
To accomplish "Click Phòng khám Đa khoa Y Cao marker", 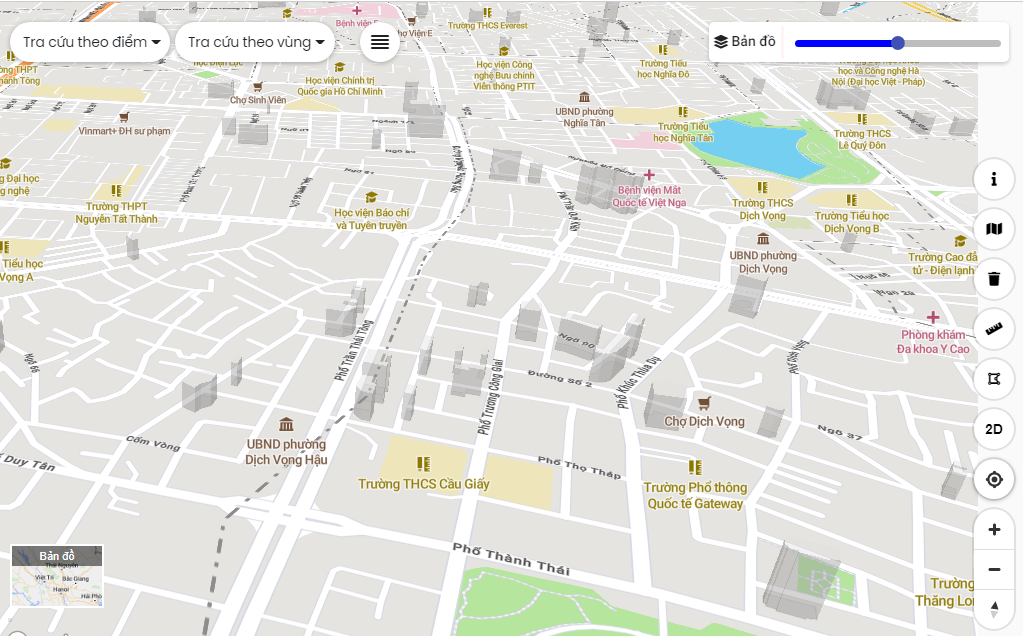I will [x=933, y=318].
